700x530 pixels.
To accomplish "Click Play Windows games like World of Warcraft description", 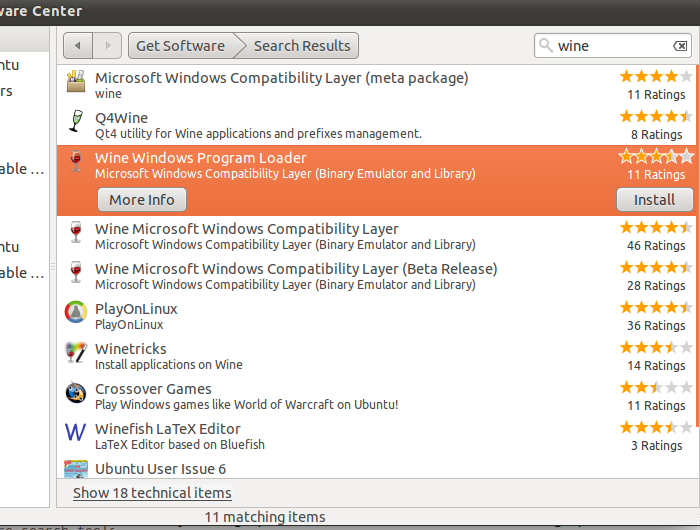I will [246, 405].
